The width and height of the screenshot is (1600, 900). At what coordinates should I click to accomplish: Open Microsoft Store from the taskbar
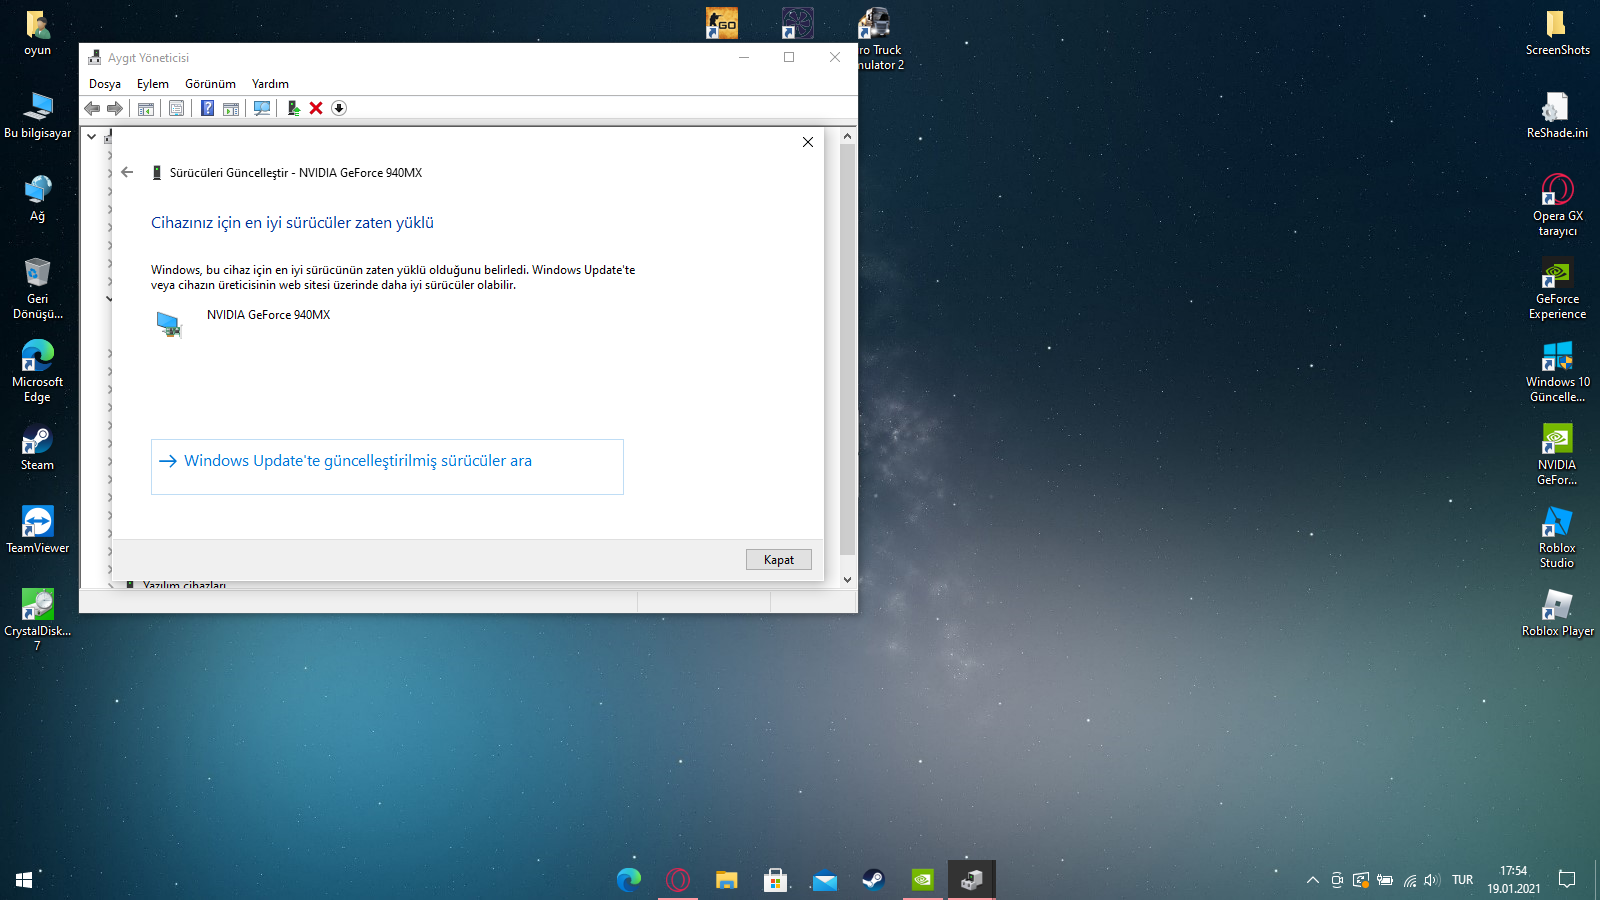tap(775, 880)
